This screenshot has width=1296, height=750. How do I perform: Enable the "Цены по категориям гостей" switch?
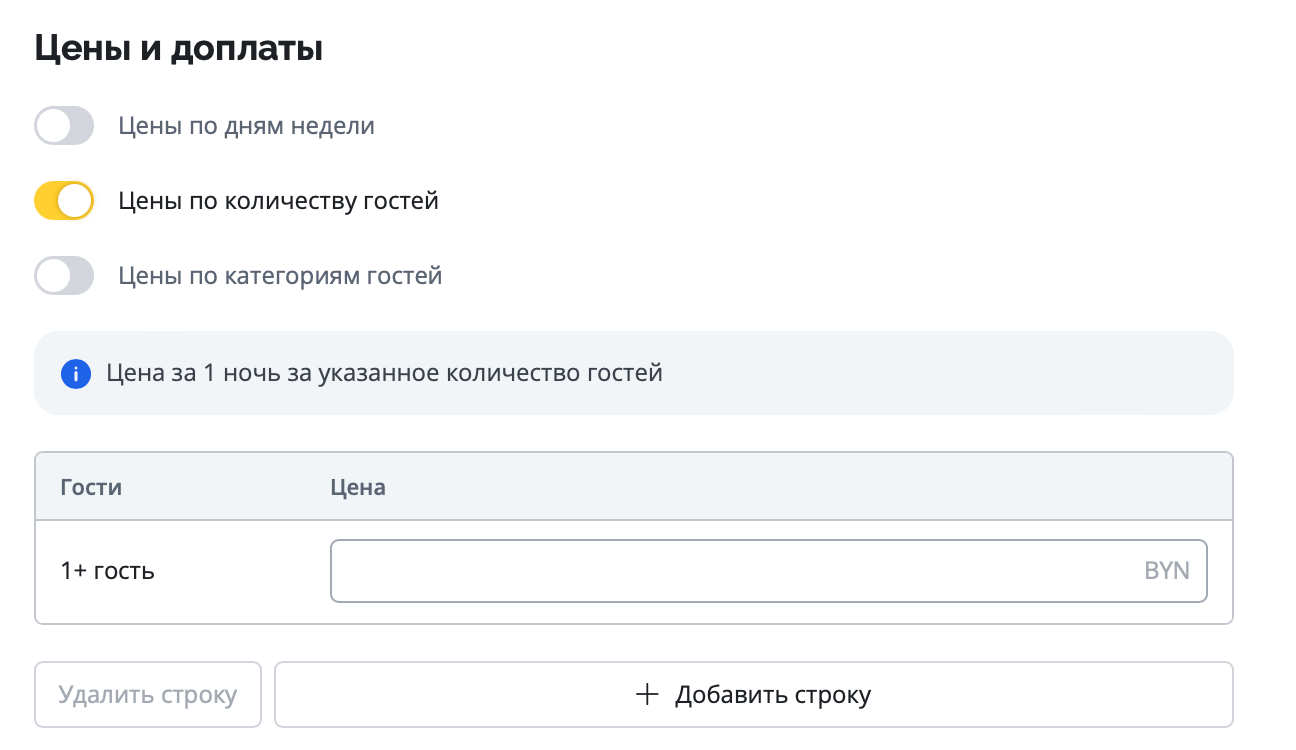pyautogui.click(x=64, y=276)
